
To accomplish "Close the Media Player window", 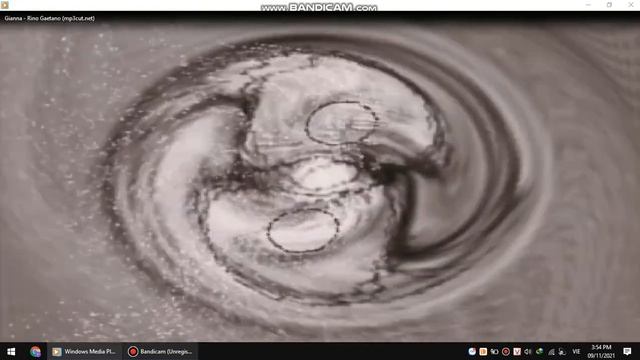I will click(630, 5).
